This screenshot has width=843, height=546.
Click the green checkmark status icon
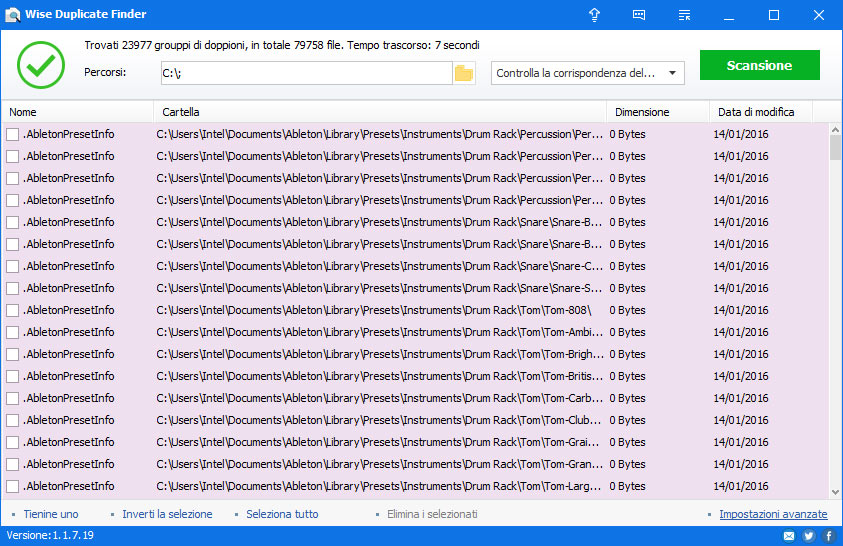pos(41,64)
